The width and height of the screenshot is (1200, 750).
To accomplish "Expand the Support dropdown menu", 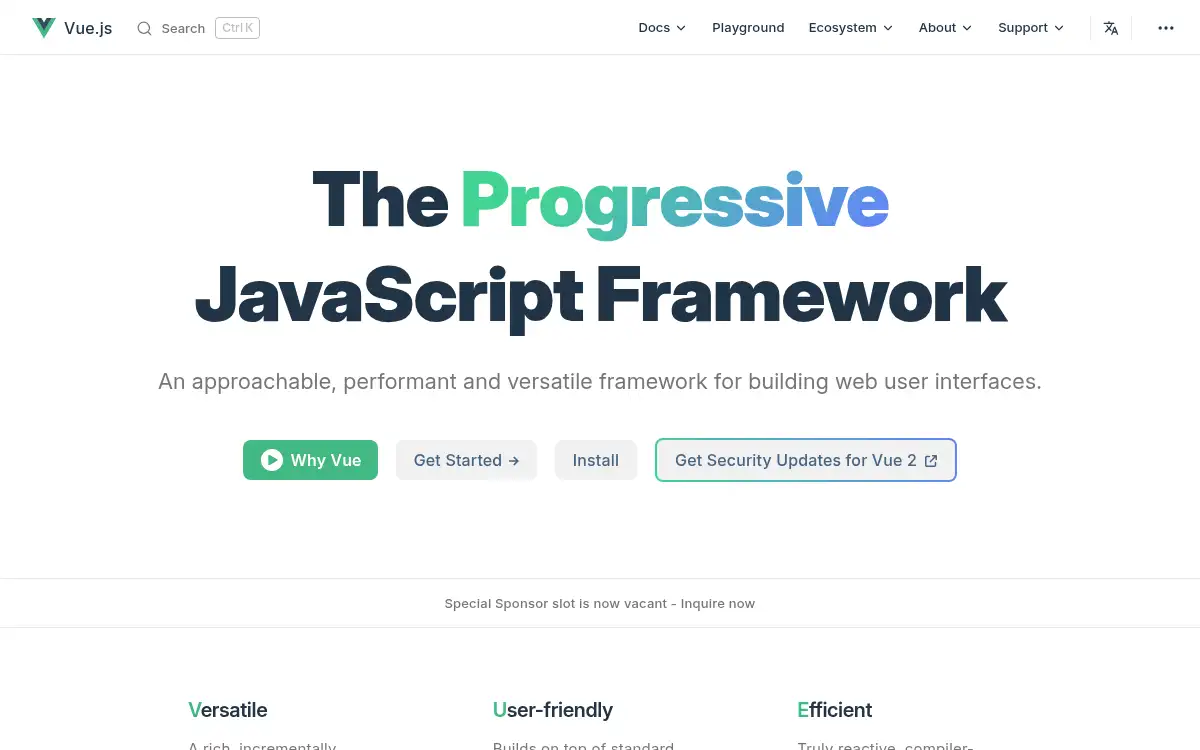I will pos(1031,28).
